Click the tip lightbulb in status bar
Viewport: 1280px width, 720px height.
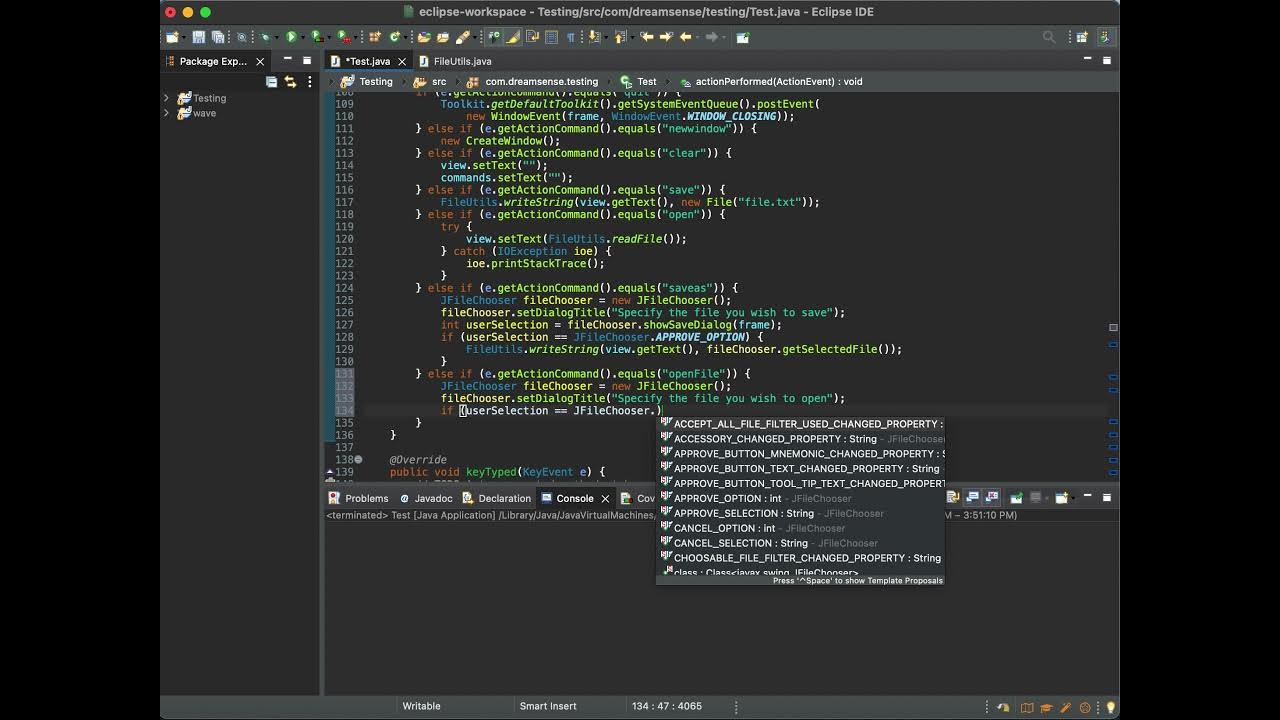1110,707
